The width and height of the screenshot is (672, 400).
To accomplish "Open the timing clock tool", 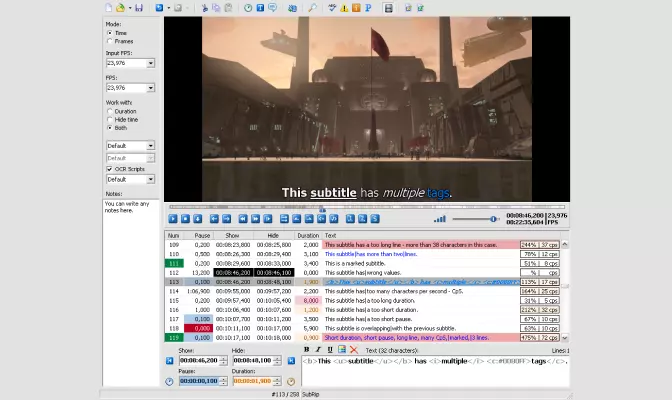I will pyautogui.click(x=248, y=8).
